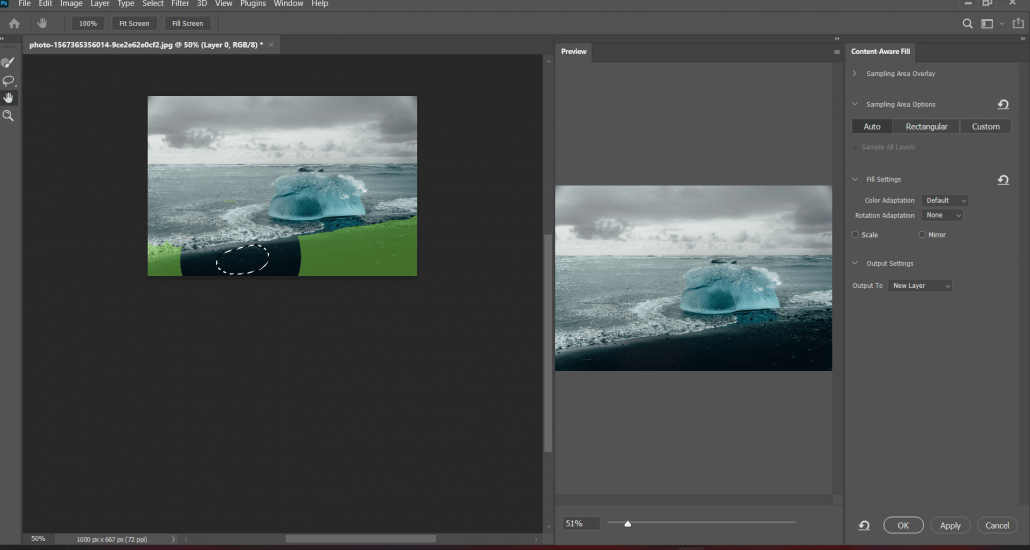Click the reset all settings icon beside OK
The height and width of the screenshot is (550, 1030).
pyautogui.click(x=864, y=525)
